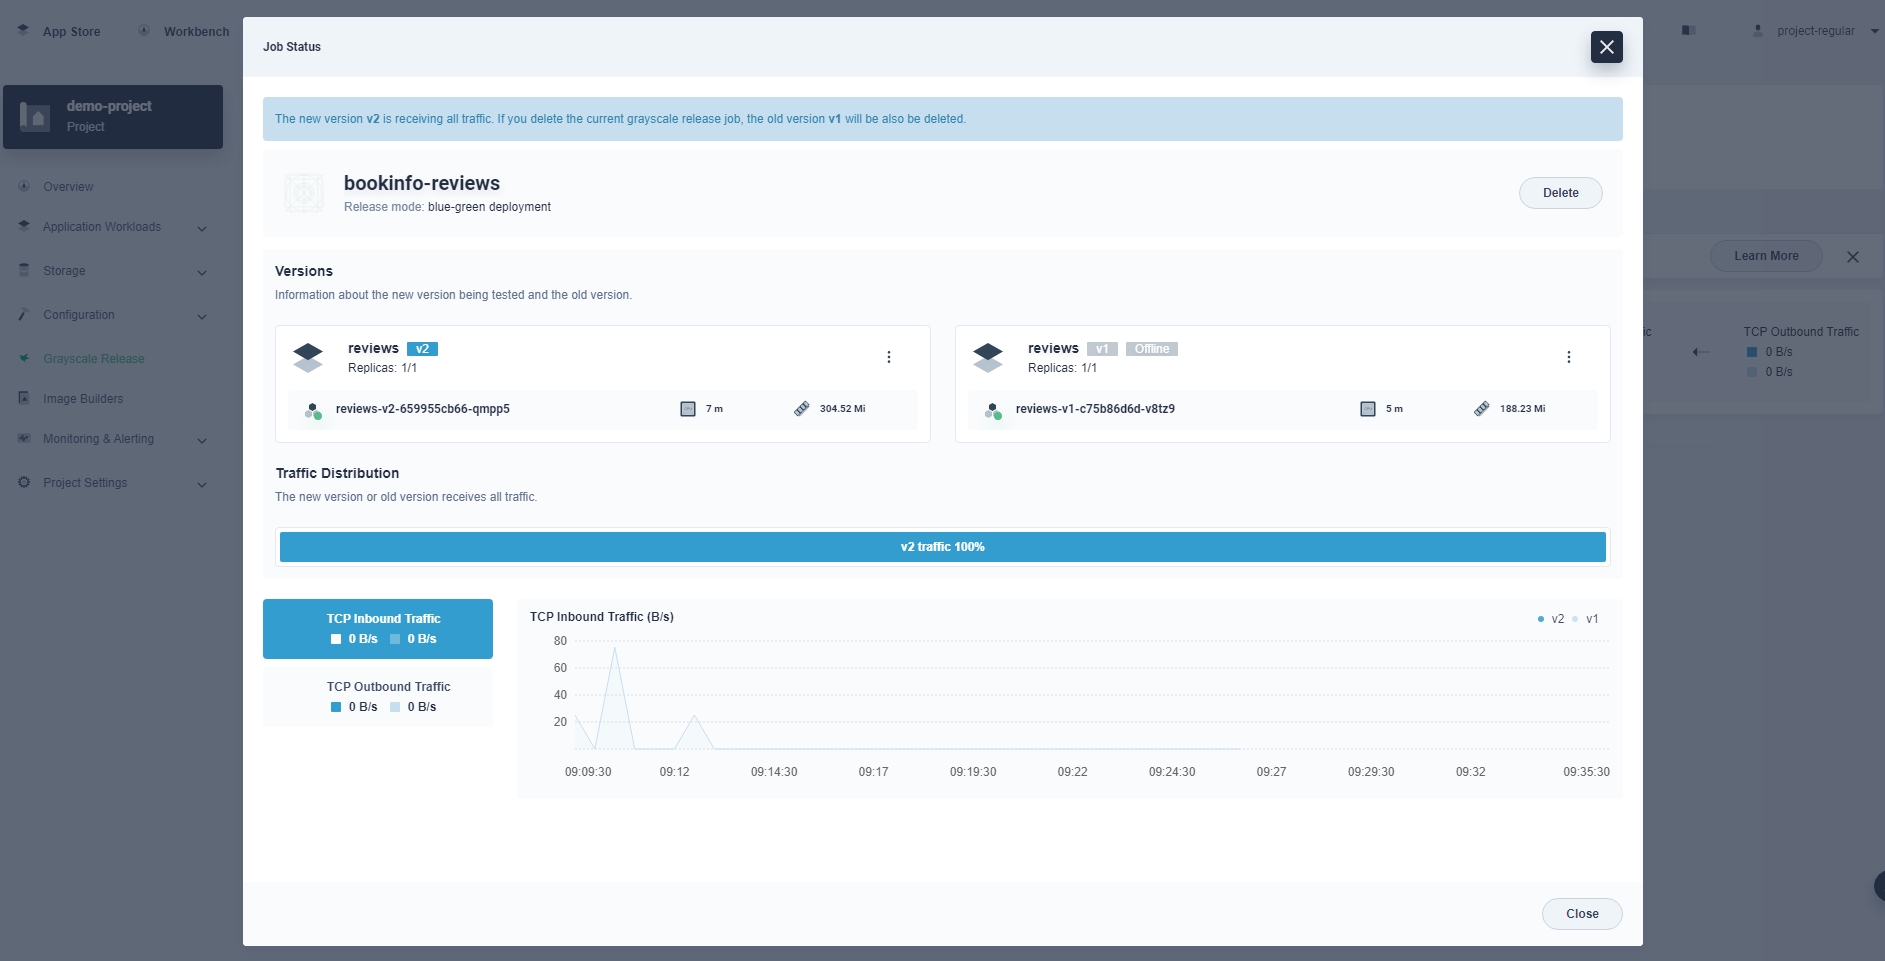The width and height of the screenshot is (1885, 961).
Task: Delete the bookinfo-reviews release job
Action: tap(1560, 193)
